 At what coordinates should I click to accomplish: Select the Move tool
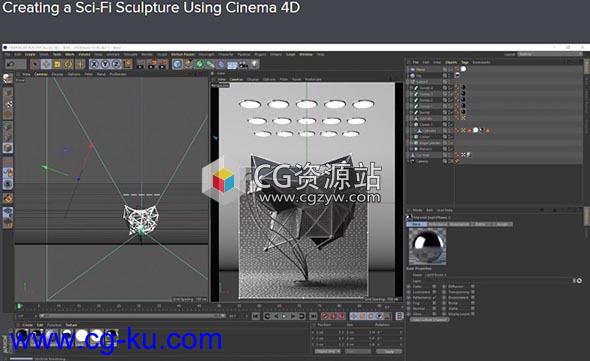[x=46, y=64]
